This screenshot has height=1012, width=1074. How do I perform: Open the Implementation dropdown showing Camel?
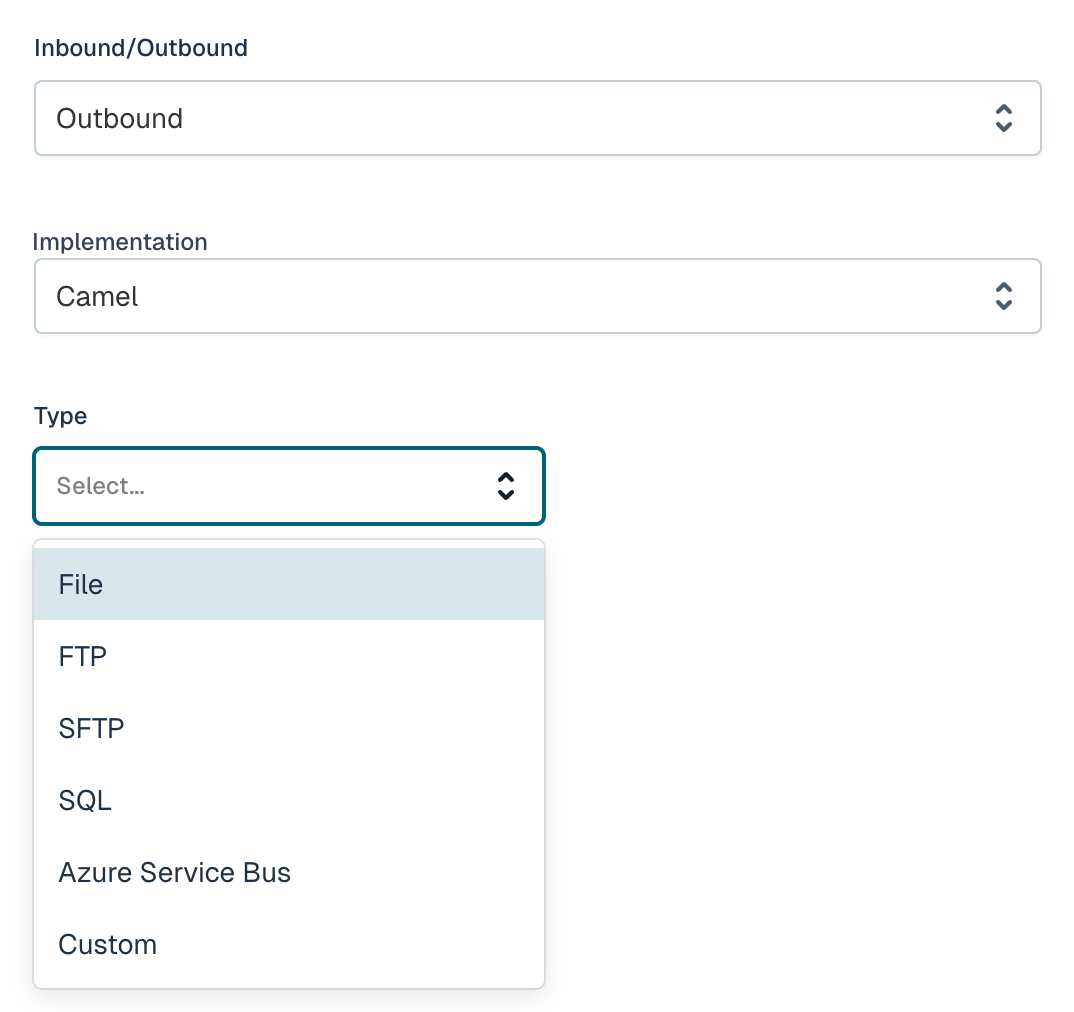coord(538,296)
